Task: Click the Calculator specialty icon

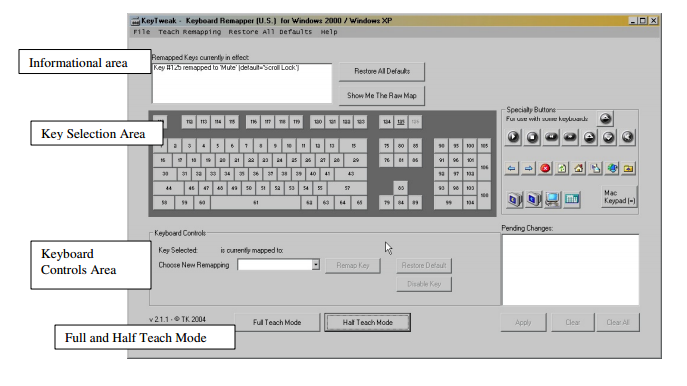Action: pos(571,199)
